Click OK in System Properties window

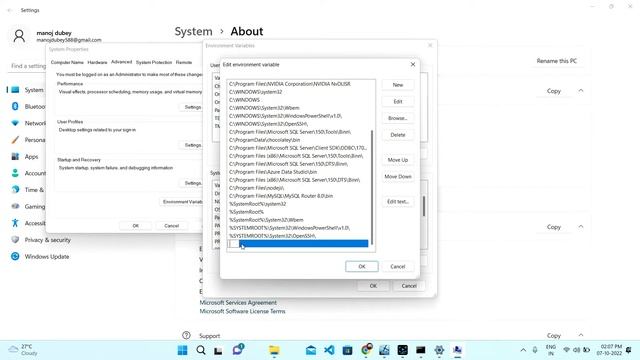pos(136,226)
